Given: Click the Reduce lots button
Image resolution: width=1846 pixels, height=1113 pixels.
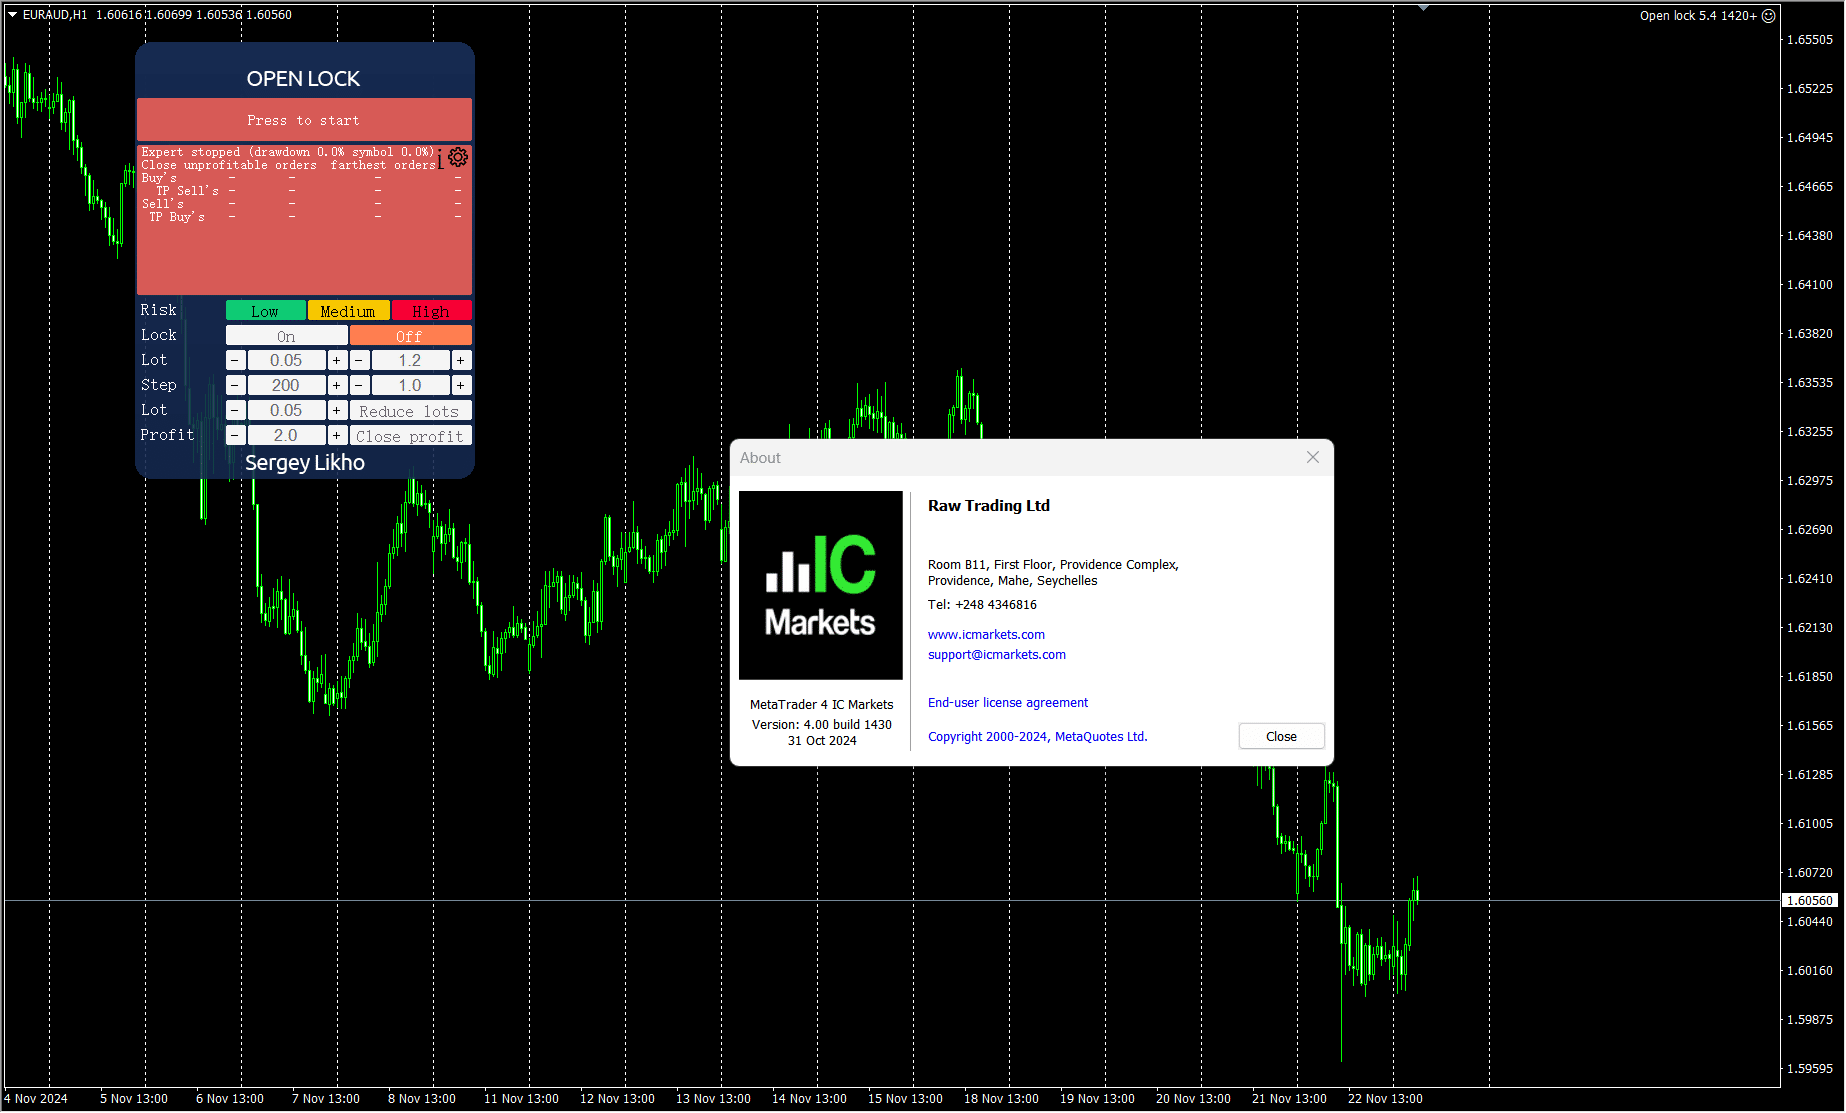Looking at the screenshot, I should click(x=410, y=411).
